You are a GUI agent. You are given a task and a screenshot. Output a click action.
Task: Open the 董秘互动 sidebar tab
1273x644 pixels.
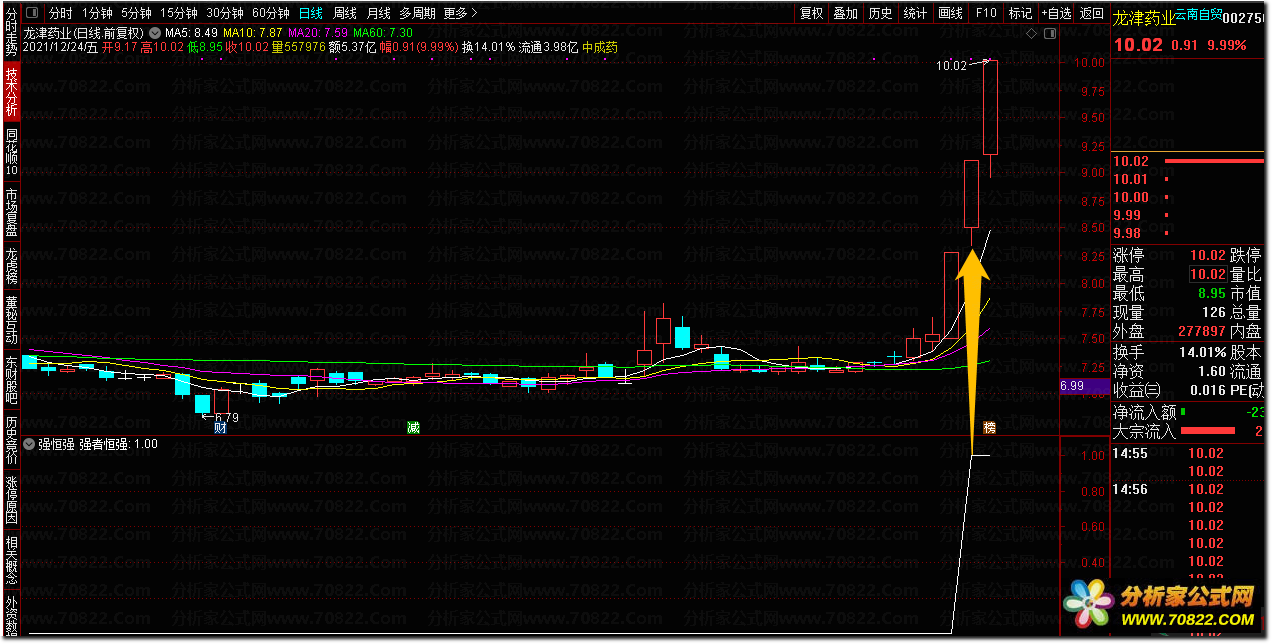11,319
